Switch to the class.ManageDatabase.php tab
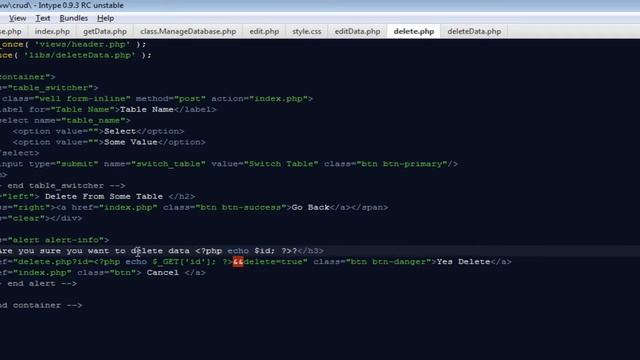 pyautogui.click(x=188, y=31)
